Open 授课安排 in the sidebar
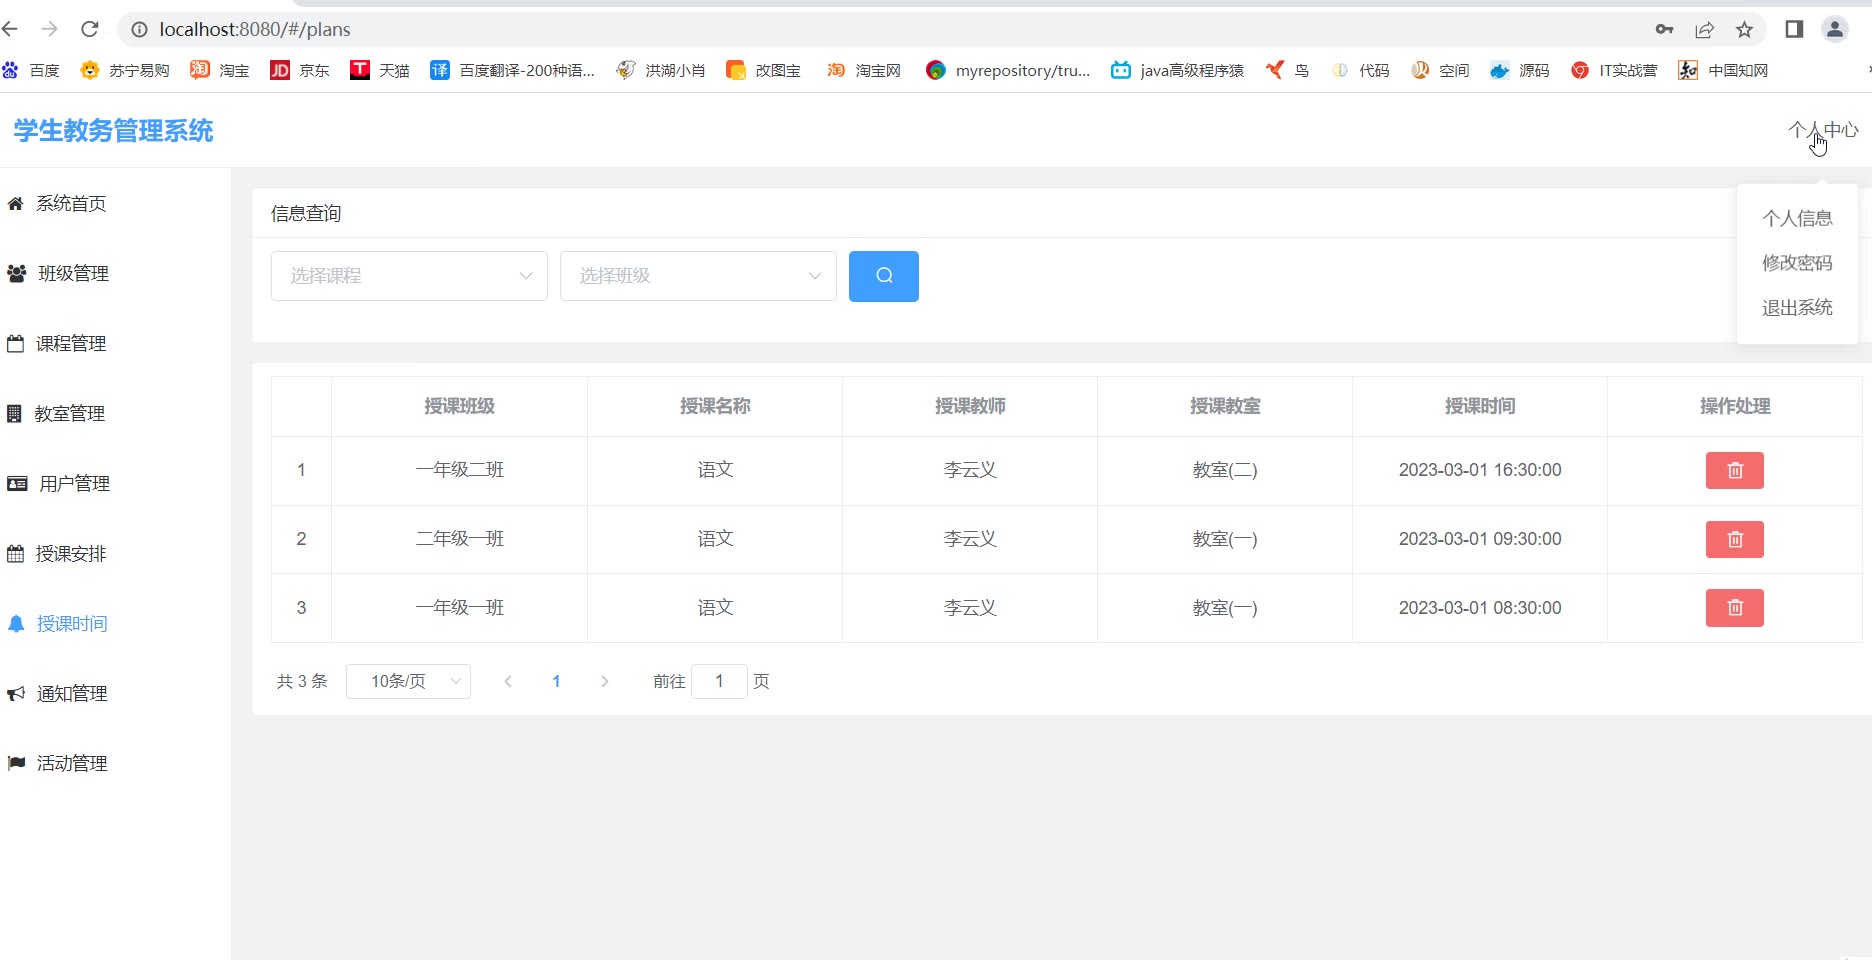The image size is (1872, 960). [x=70, y=554]
